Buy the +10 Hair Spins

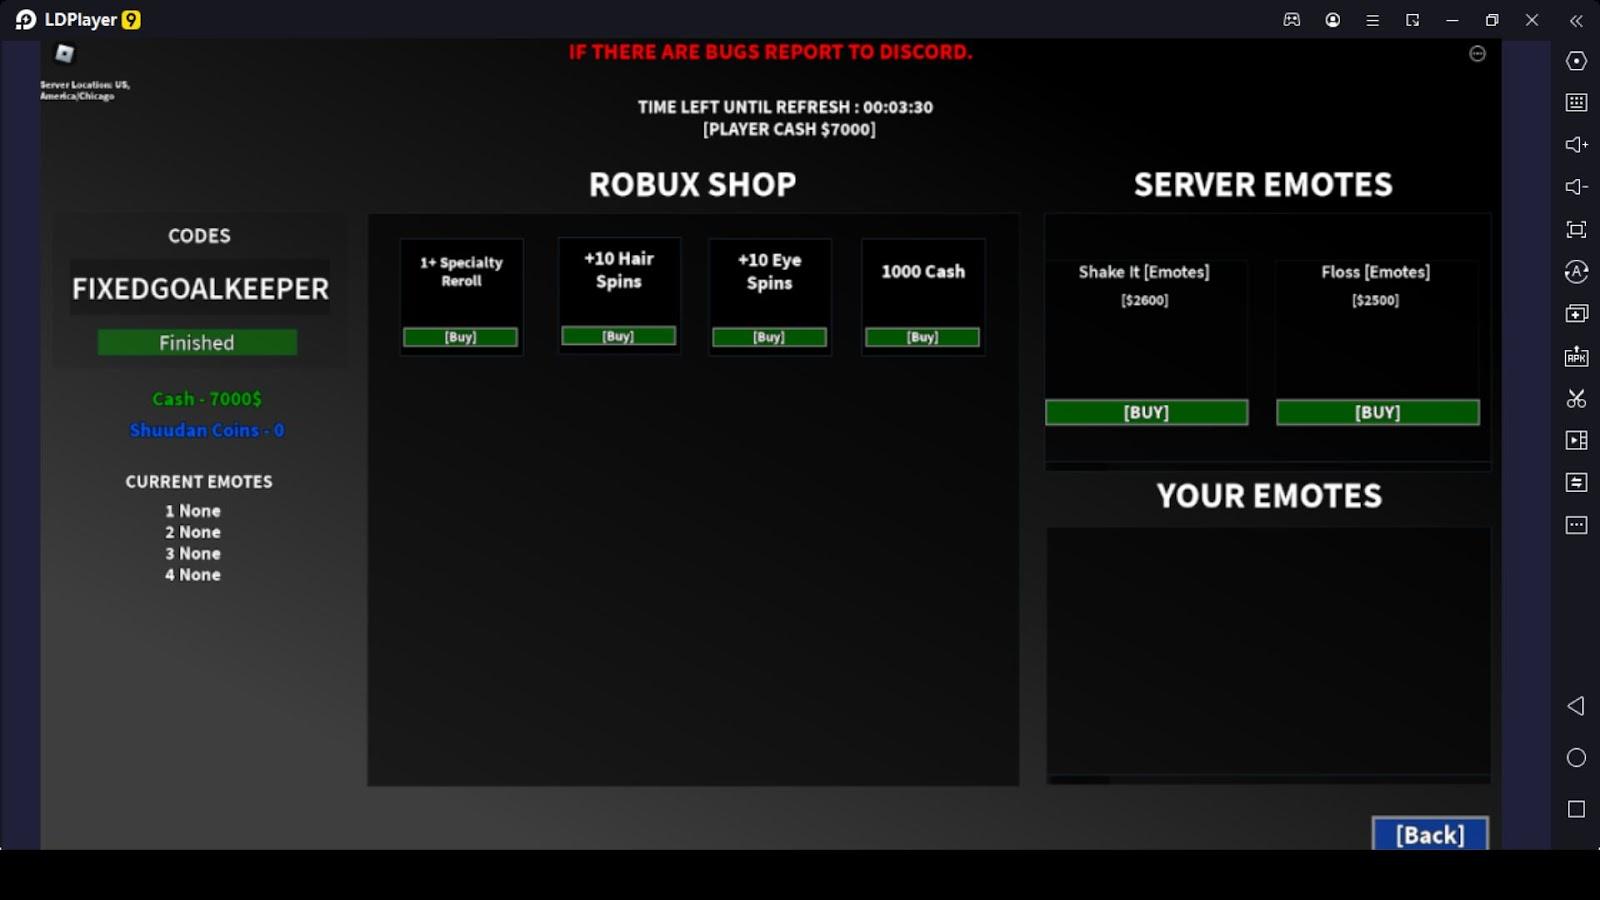pos(618,336)
